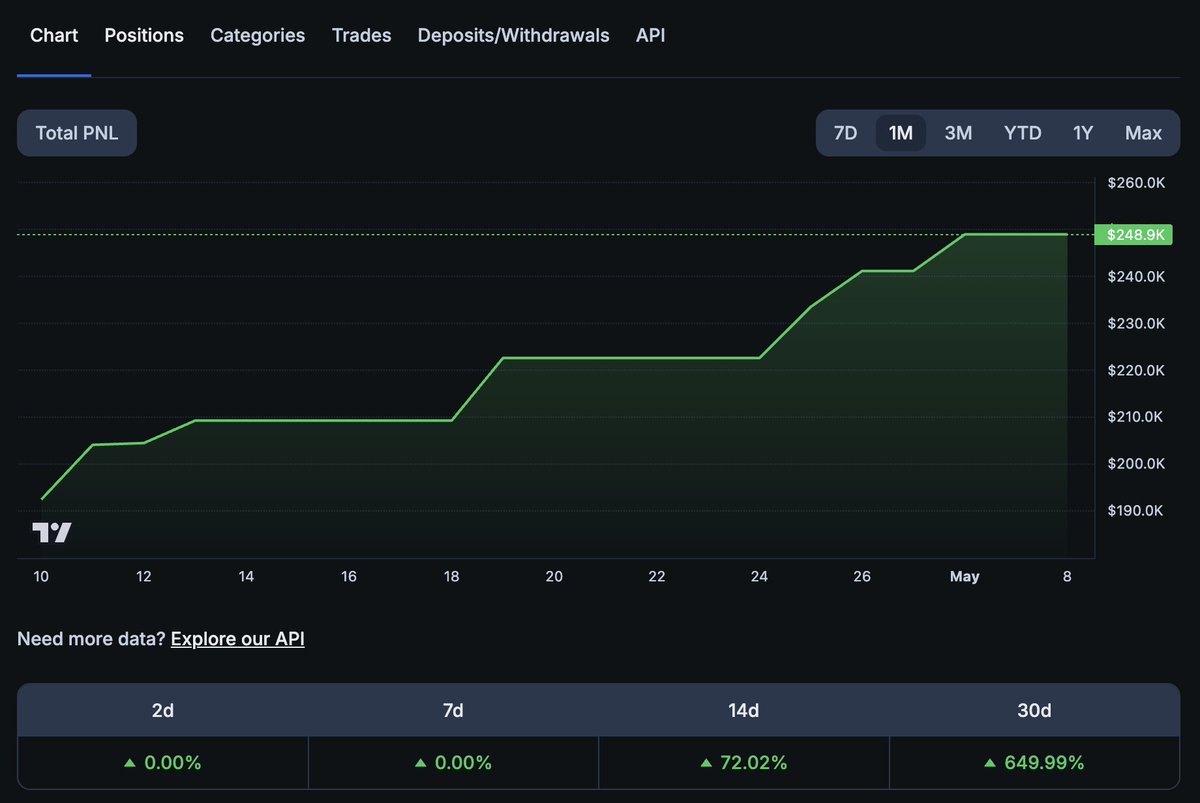
Task: Click the TradingView logo on chart
Action: pyautogui.click(x=52, y=532)
